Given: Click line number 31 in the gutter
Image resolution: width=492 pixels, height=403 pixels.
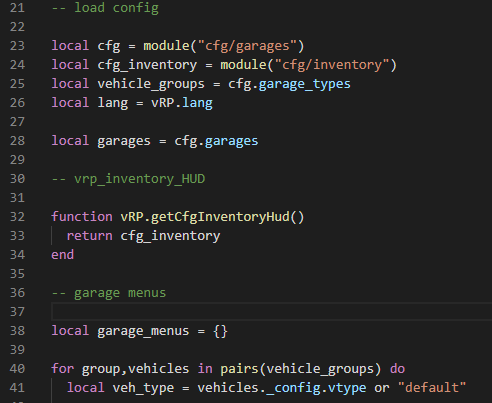Looking at the screenshot, I should [x=17, y=198].
